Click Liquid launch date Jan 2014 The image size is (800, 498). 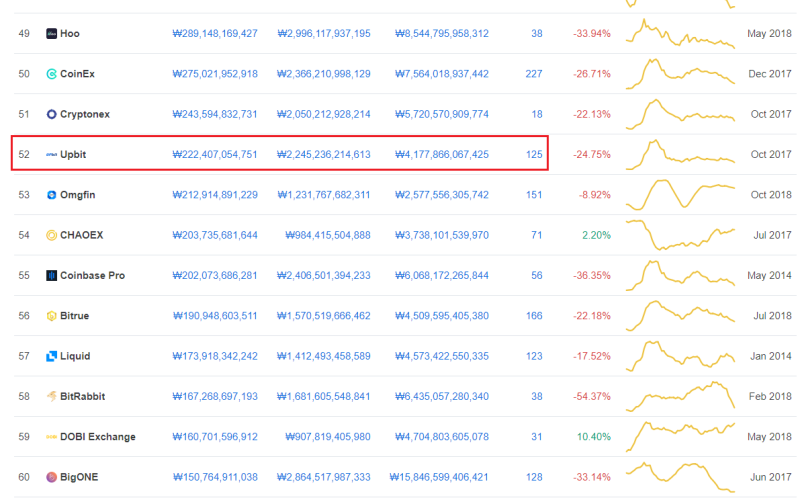tap(770, 356)
